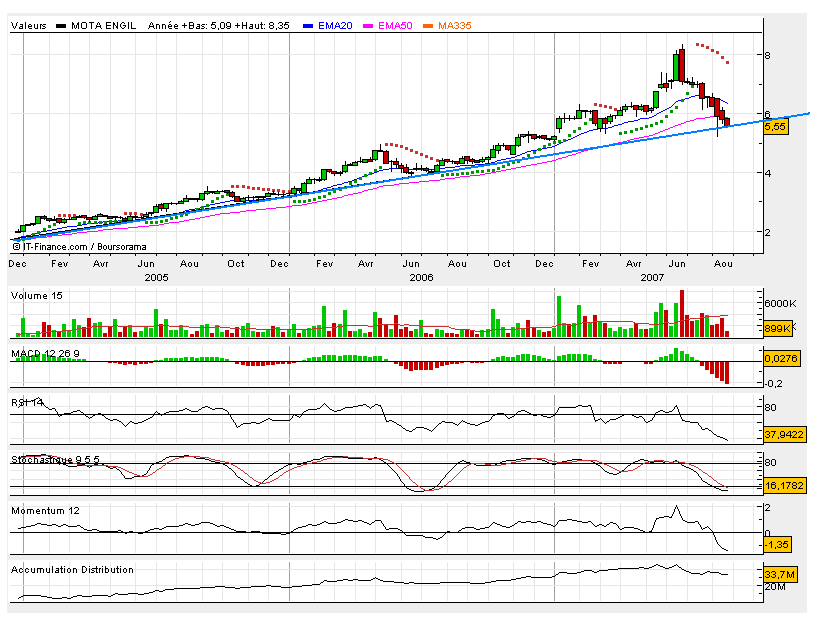Image resolution: width=820 pixels, height=617 pixels.
Task: Click the 899K volume value tag
Action: coord(778,328)
